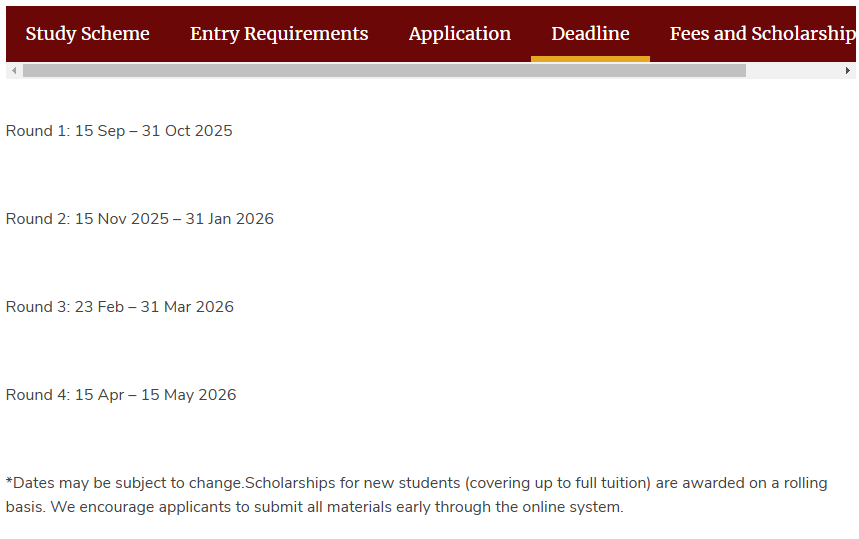Click '15 May 2026' in Round 4
The width and height of the screenshot is (859, 539).
188,395
